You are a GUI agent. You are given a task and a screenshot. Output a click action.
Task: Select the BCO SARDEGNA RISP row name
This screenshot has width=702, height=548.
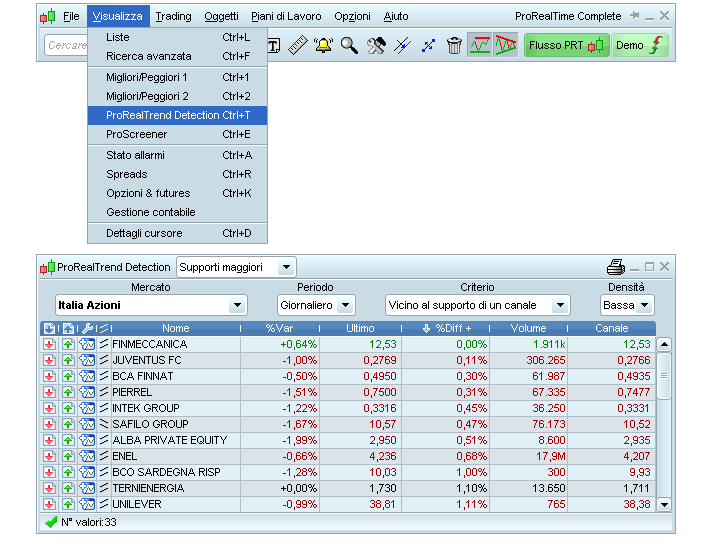(x=166, y=472)
